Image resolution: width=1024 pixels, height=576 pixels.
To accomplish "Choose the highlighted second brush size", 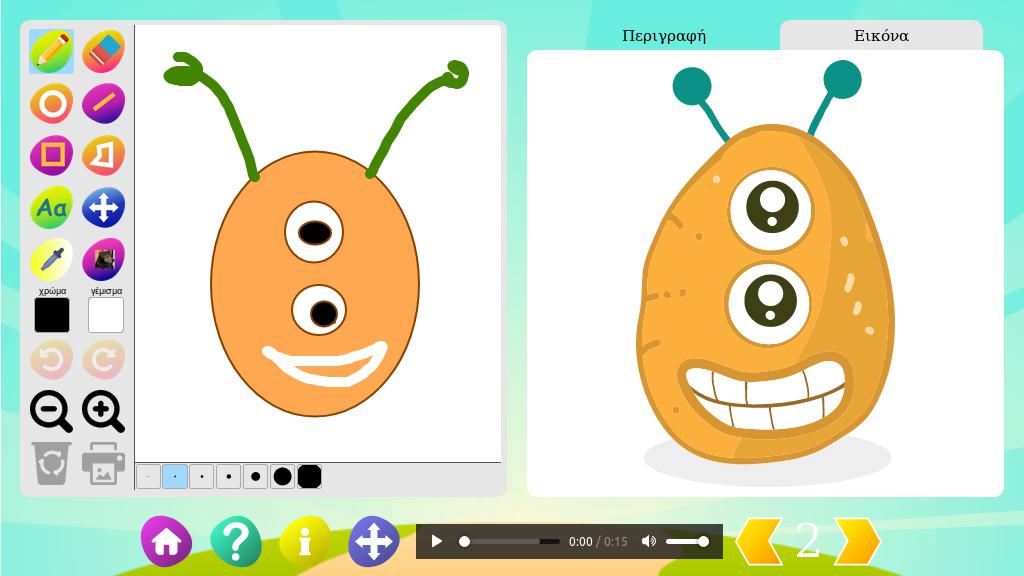I will 175,477.
